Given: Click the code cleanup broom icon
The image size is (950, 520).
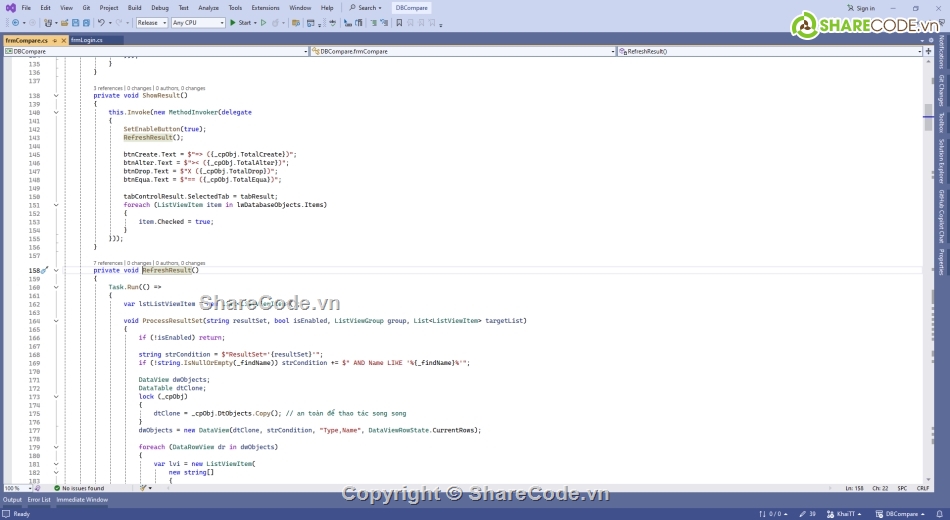Looking at the screenshot, I should pyautogui.click(x=144, y=488).
